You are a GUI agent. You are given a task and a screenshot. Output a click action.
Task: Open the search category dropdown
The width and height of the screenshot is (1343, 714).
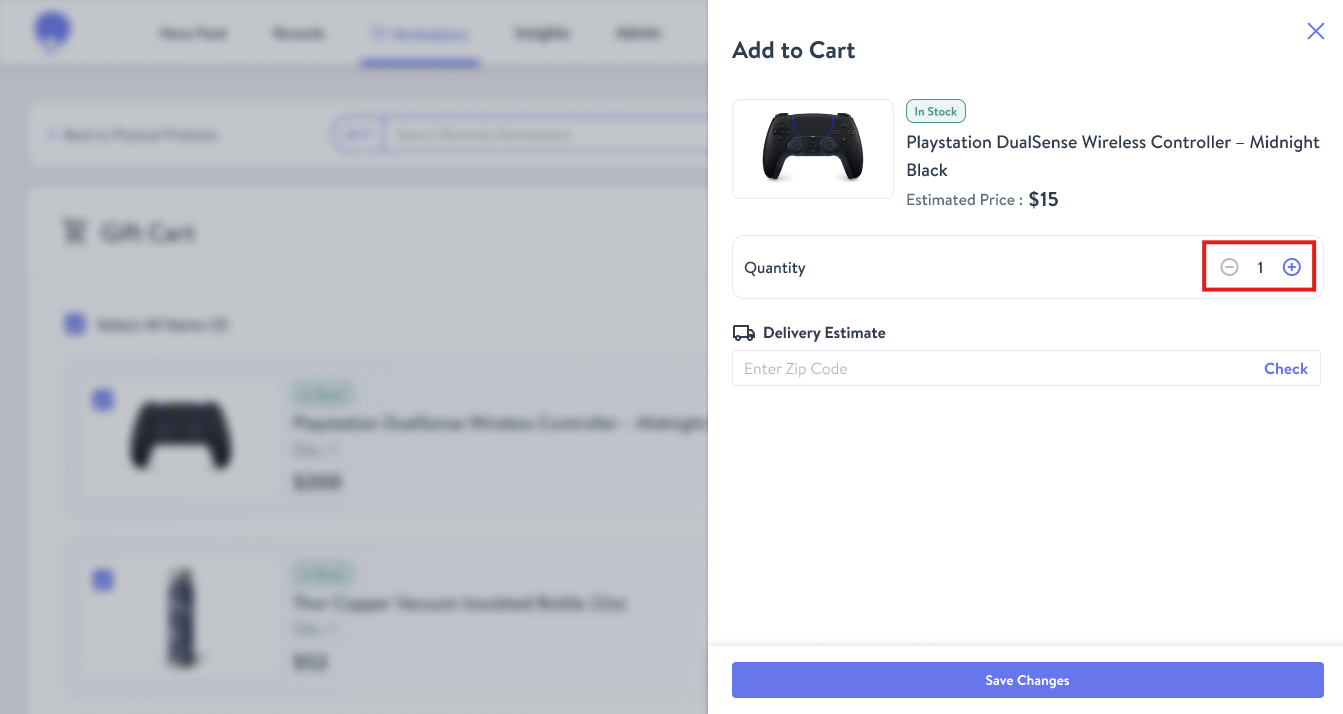(357, 134)
